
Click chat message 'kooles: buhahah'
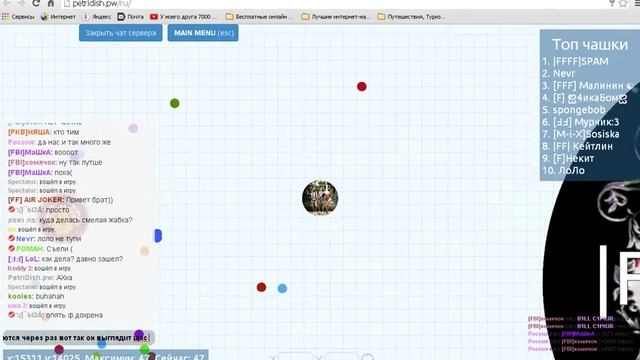[x=36, y=296]
